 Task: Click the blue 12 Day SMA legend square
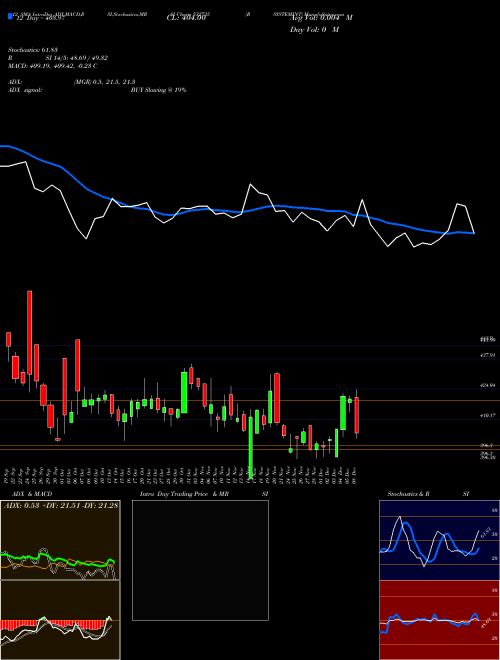pyautogui.click(x=10, y=17)
